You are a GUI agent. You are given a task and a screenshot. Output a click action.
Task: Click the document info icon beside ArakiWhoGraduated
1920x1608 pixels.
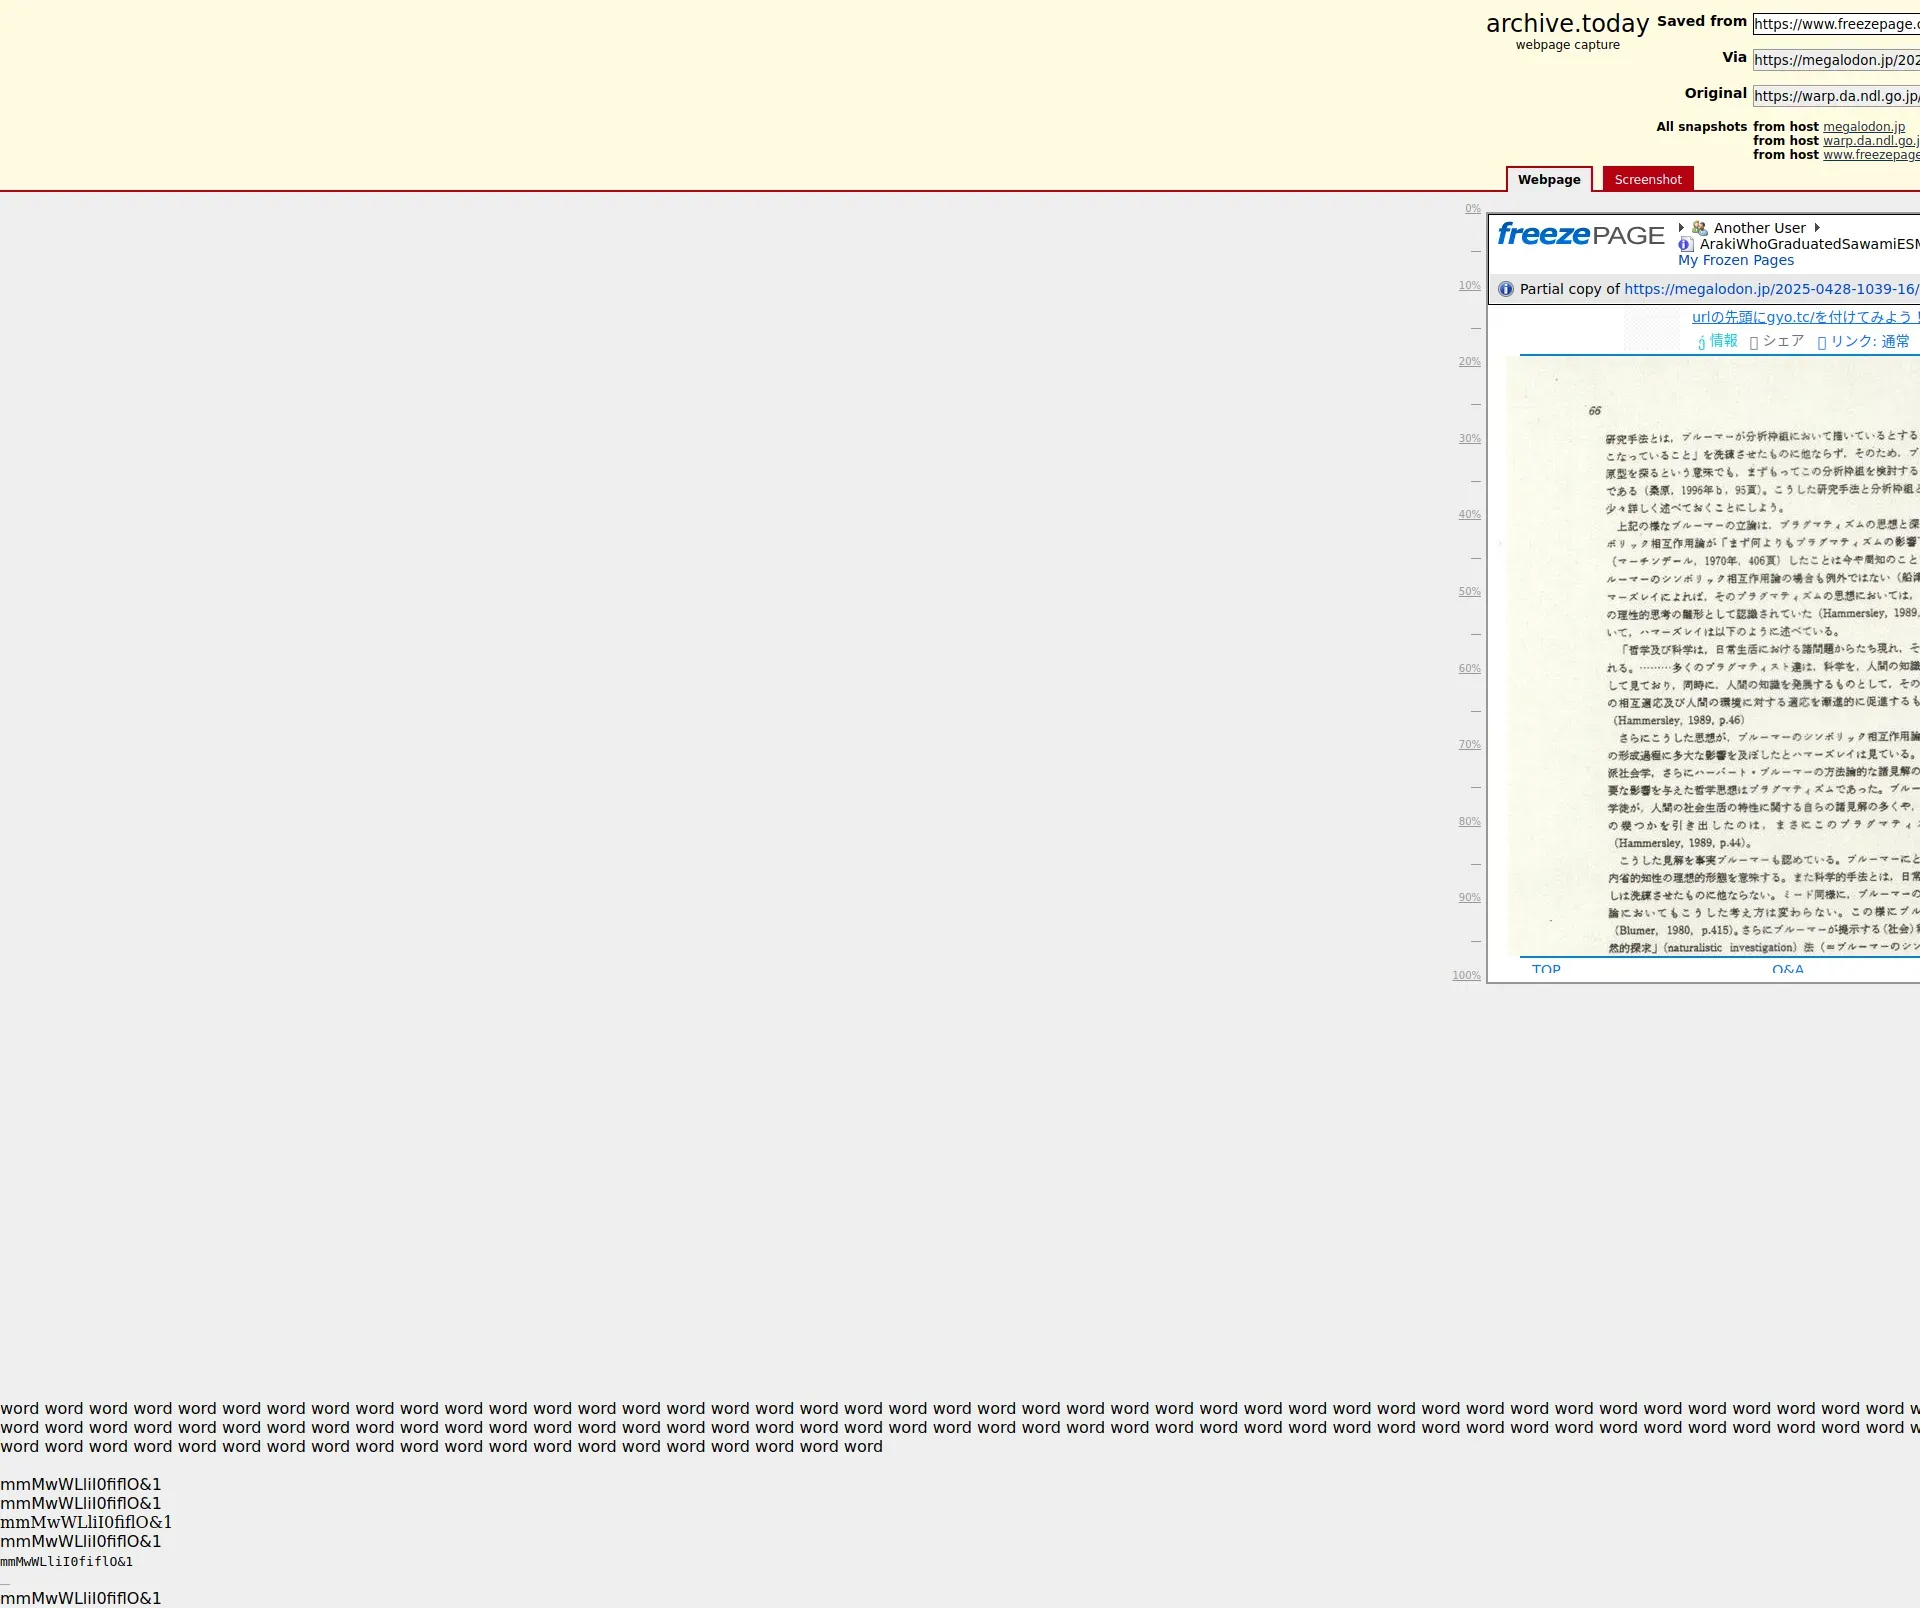coord(1685,244)
